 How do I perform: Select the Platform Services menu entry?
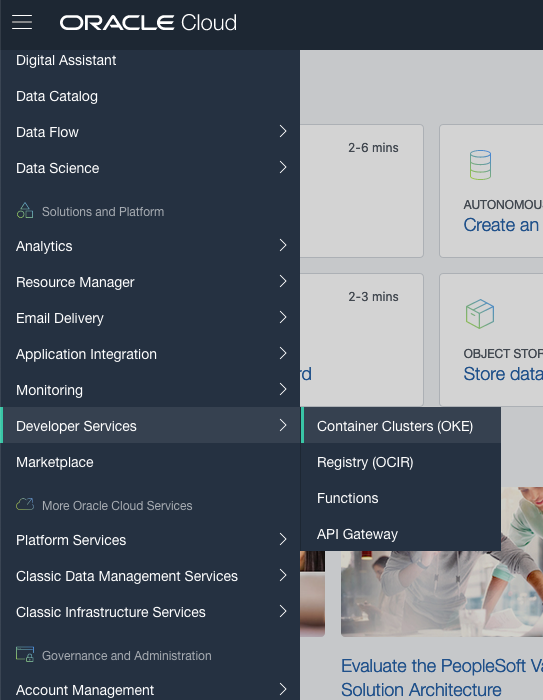pos(150,540)
